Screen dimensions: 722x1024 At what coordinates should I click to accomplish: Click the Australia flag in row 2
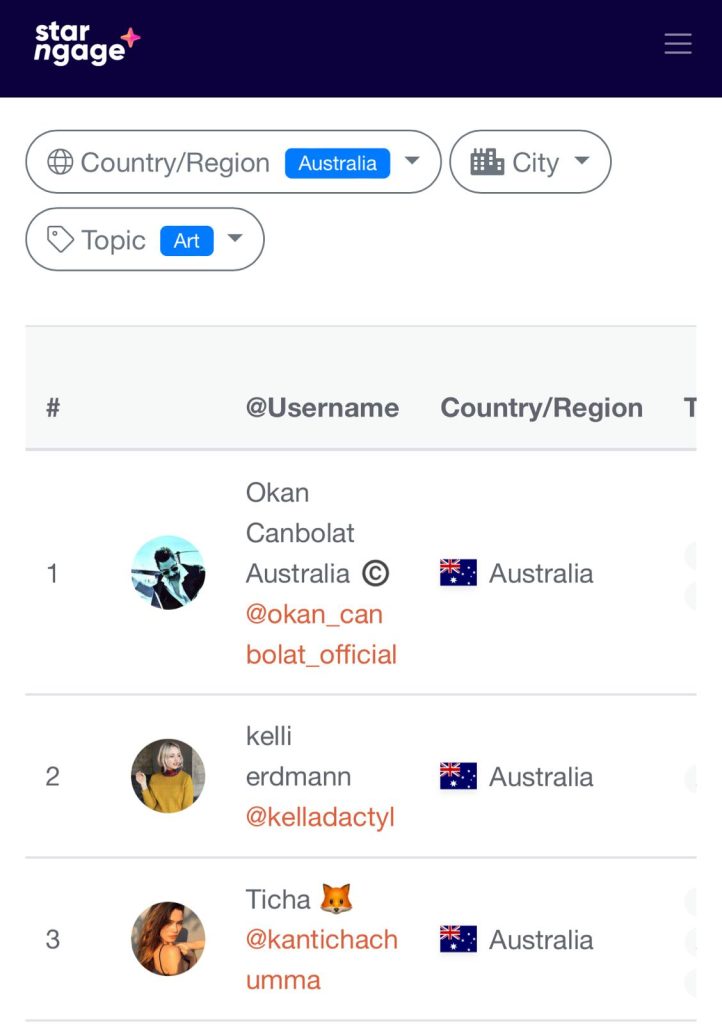458,776
